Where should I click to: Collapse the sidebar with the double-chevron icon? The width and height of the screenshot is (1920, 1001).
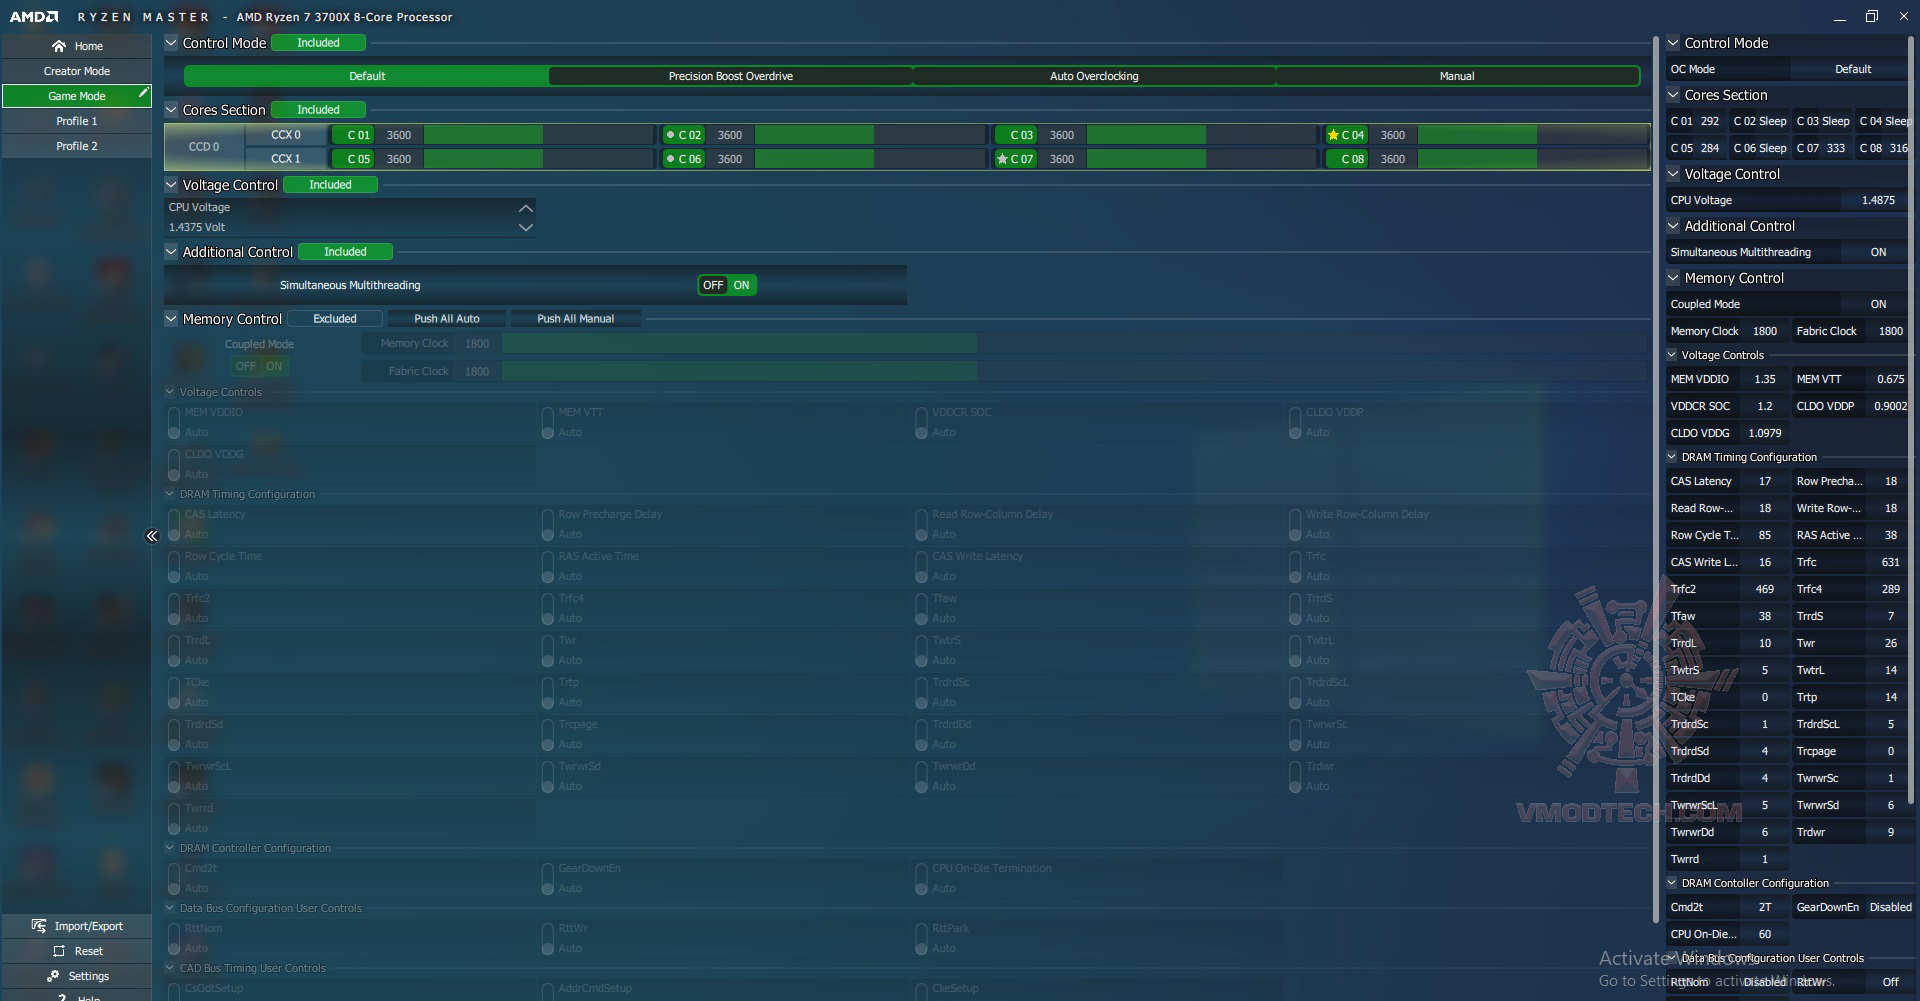point(152,536)
